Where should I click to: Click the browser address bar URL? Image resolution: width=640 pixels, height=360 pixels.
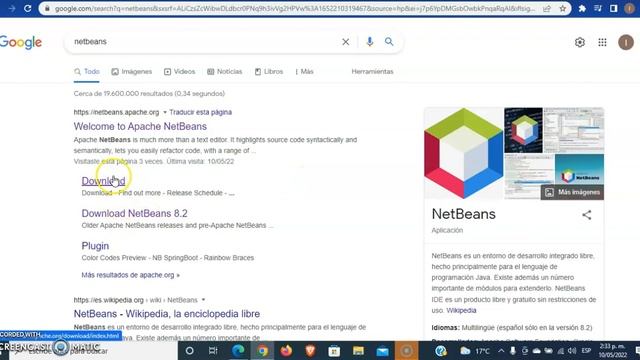pyautogui.click(x=294, y=8)
